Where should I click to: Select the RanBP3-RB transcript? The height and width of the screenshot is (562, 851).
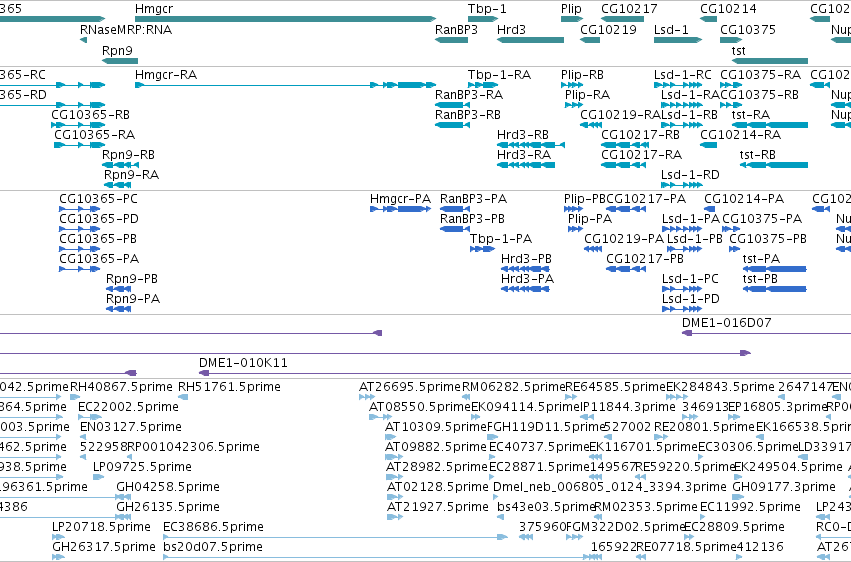tap(453, 125)
